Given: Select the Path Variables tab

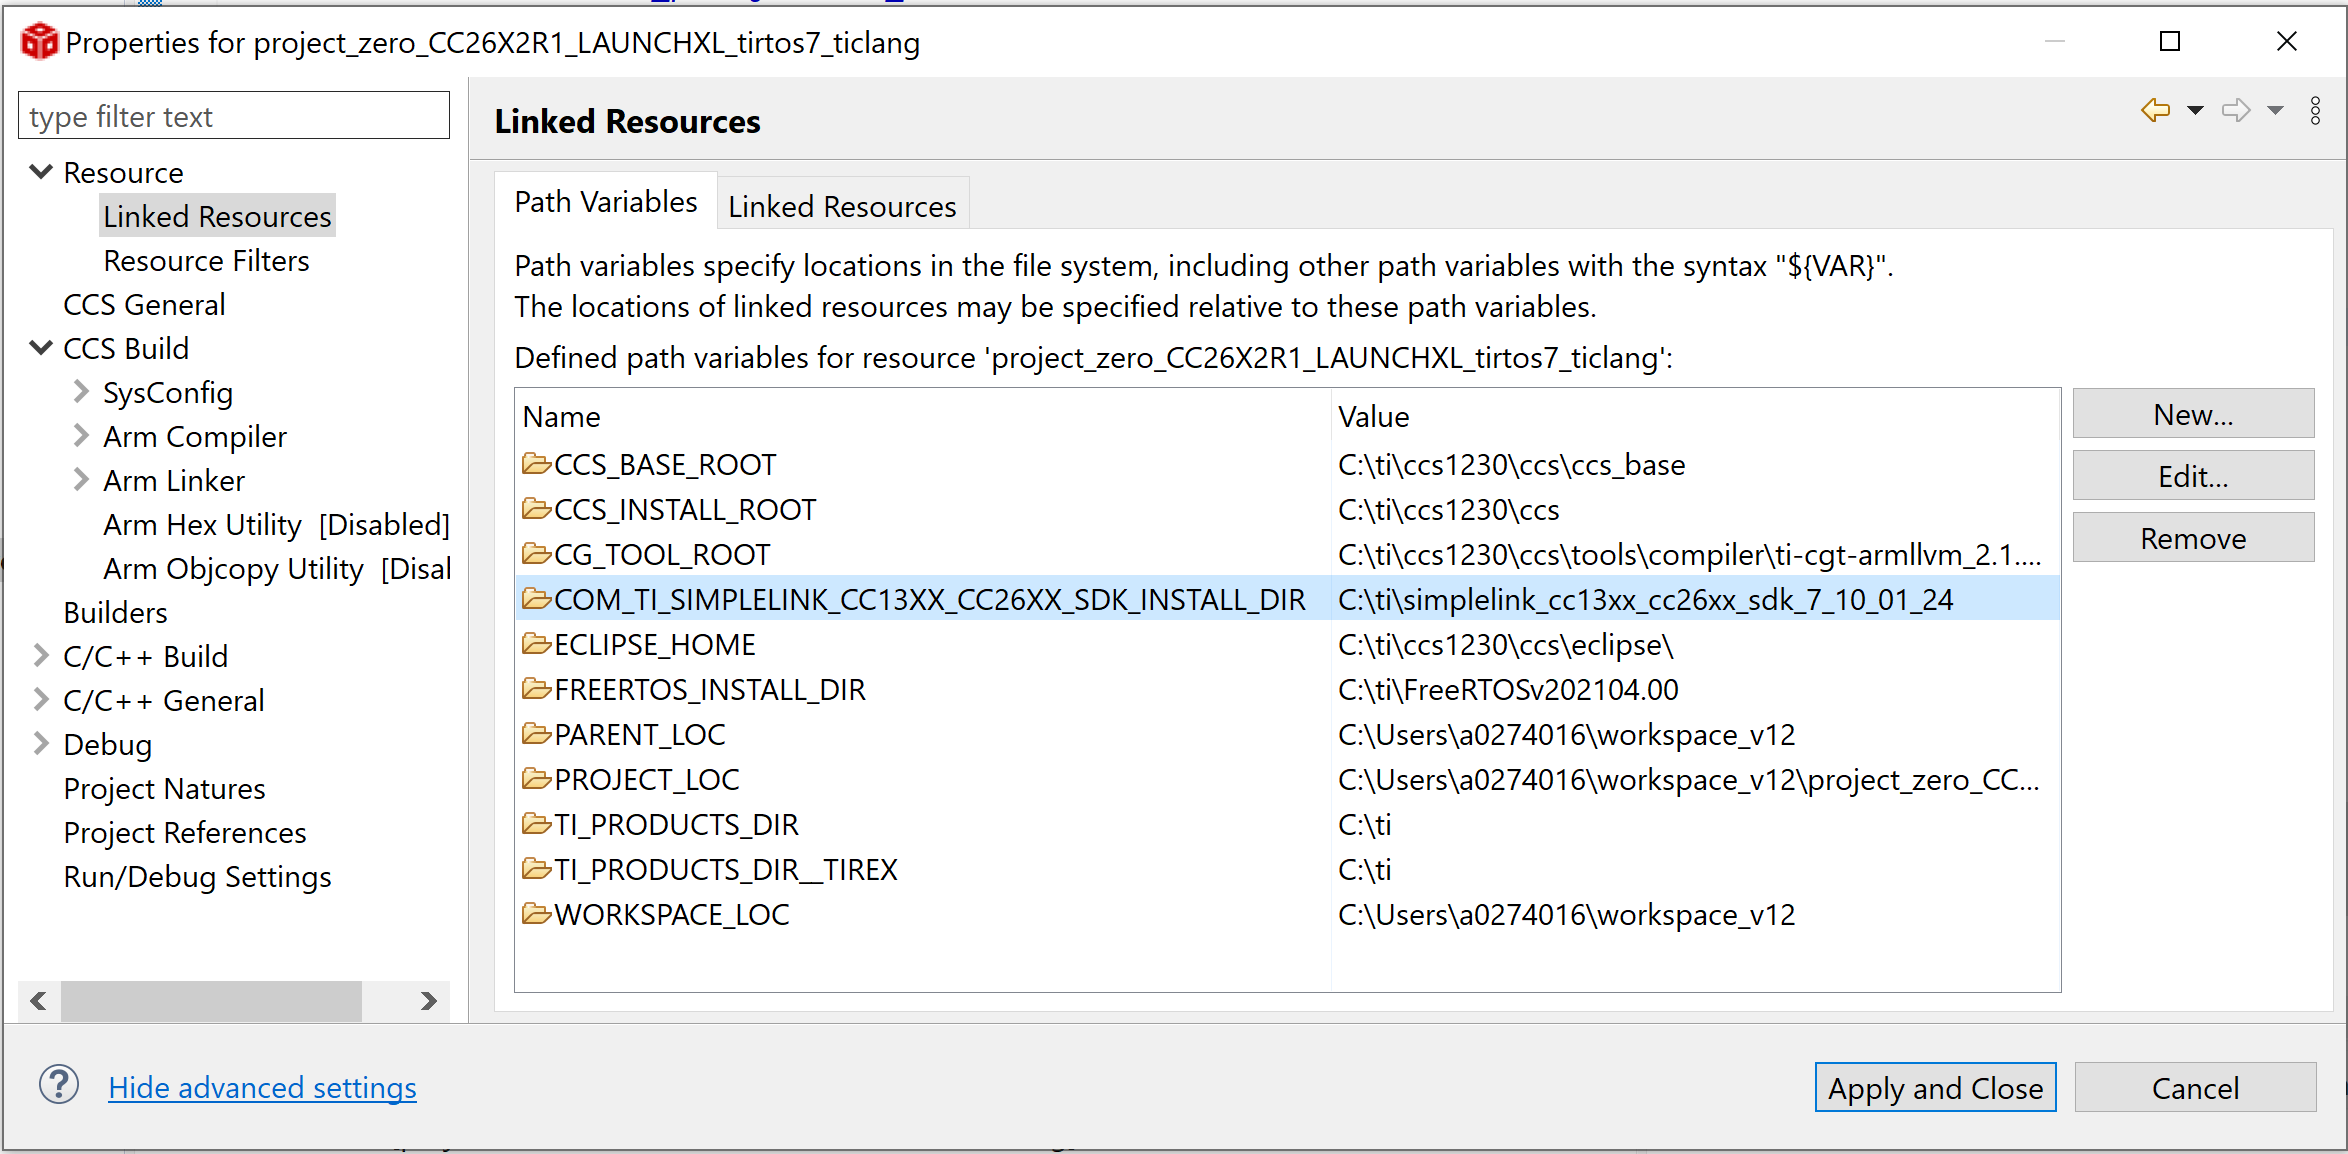Looking at the screenshot, I should 605,201.
